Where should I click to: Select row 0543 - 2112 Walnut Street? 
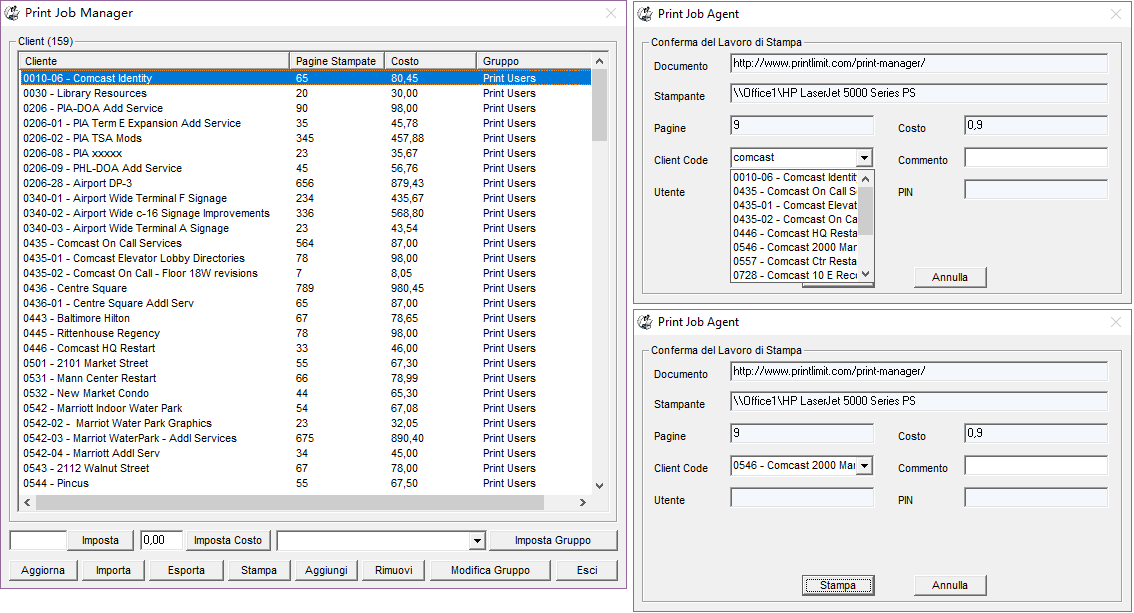(x=305, y=468)
